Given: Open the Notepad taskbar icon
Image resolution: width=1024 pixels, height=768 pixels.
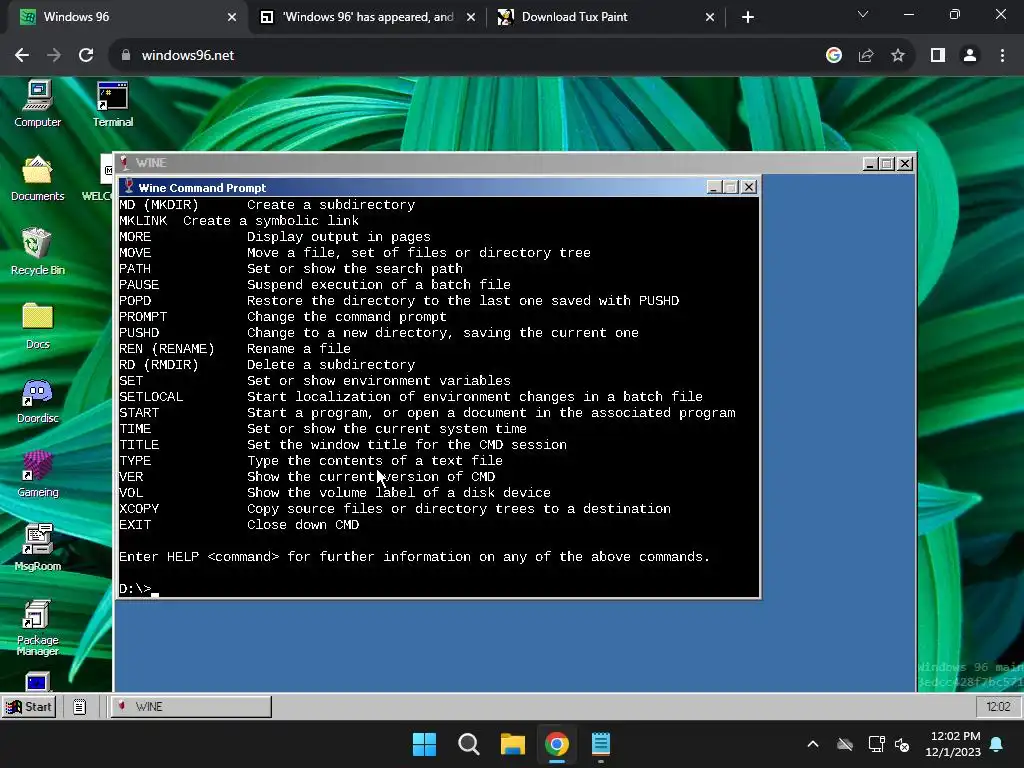Looking at the screenshot, I should click(601, 744).
